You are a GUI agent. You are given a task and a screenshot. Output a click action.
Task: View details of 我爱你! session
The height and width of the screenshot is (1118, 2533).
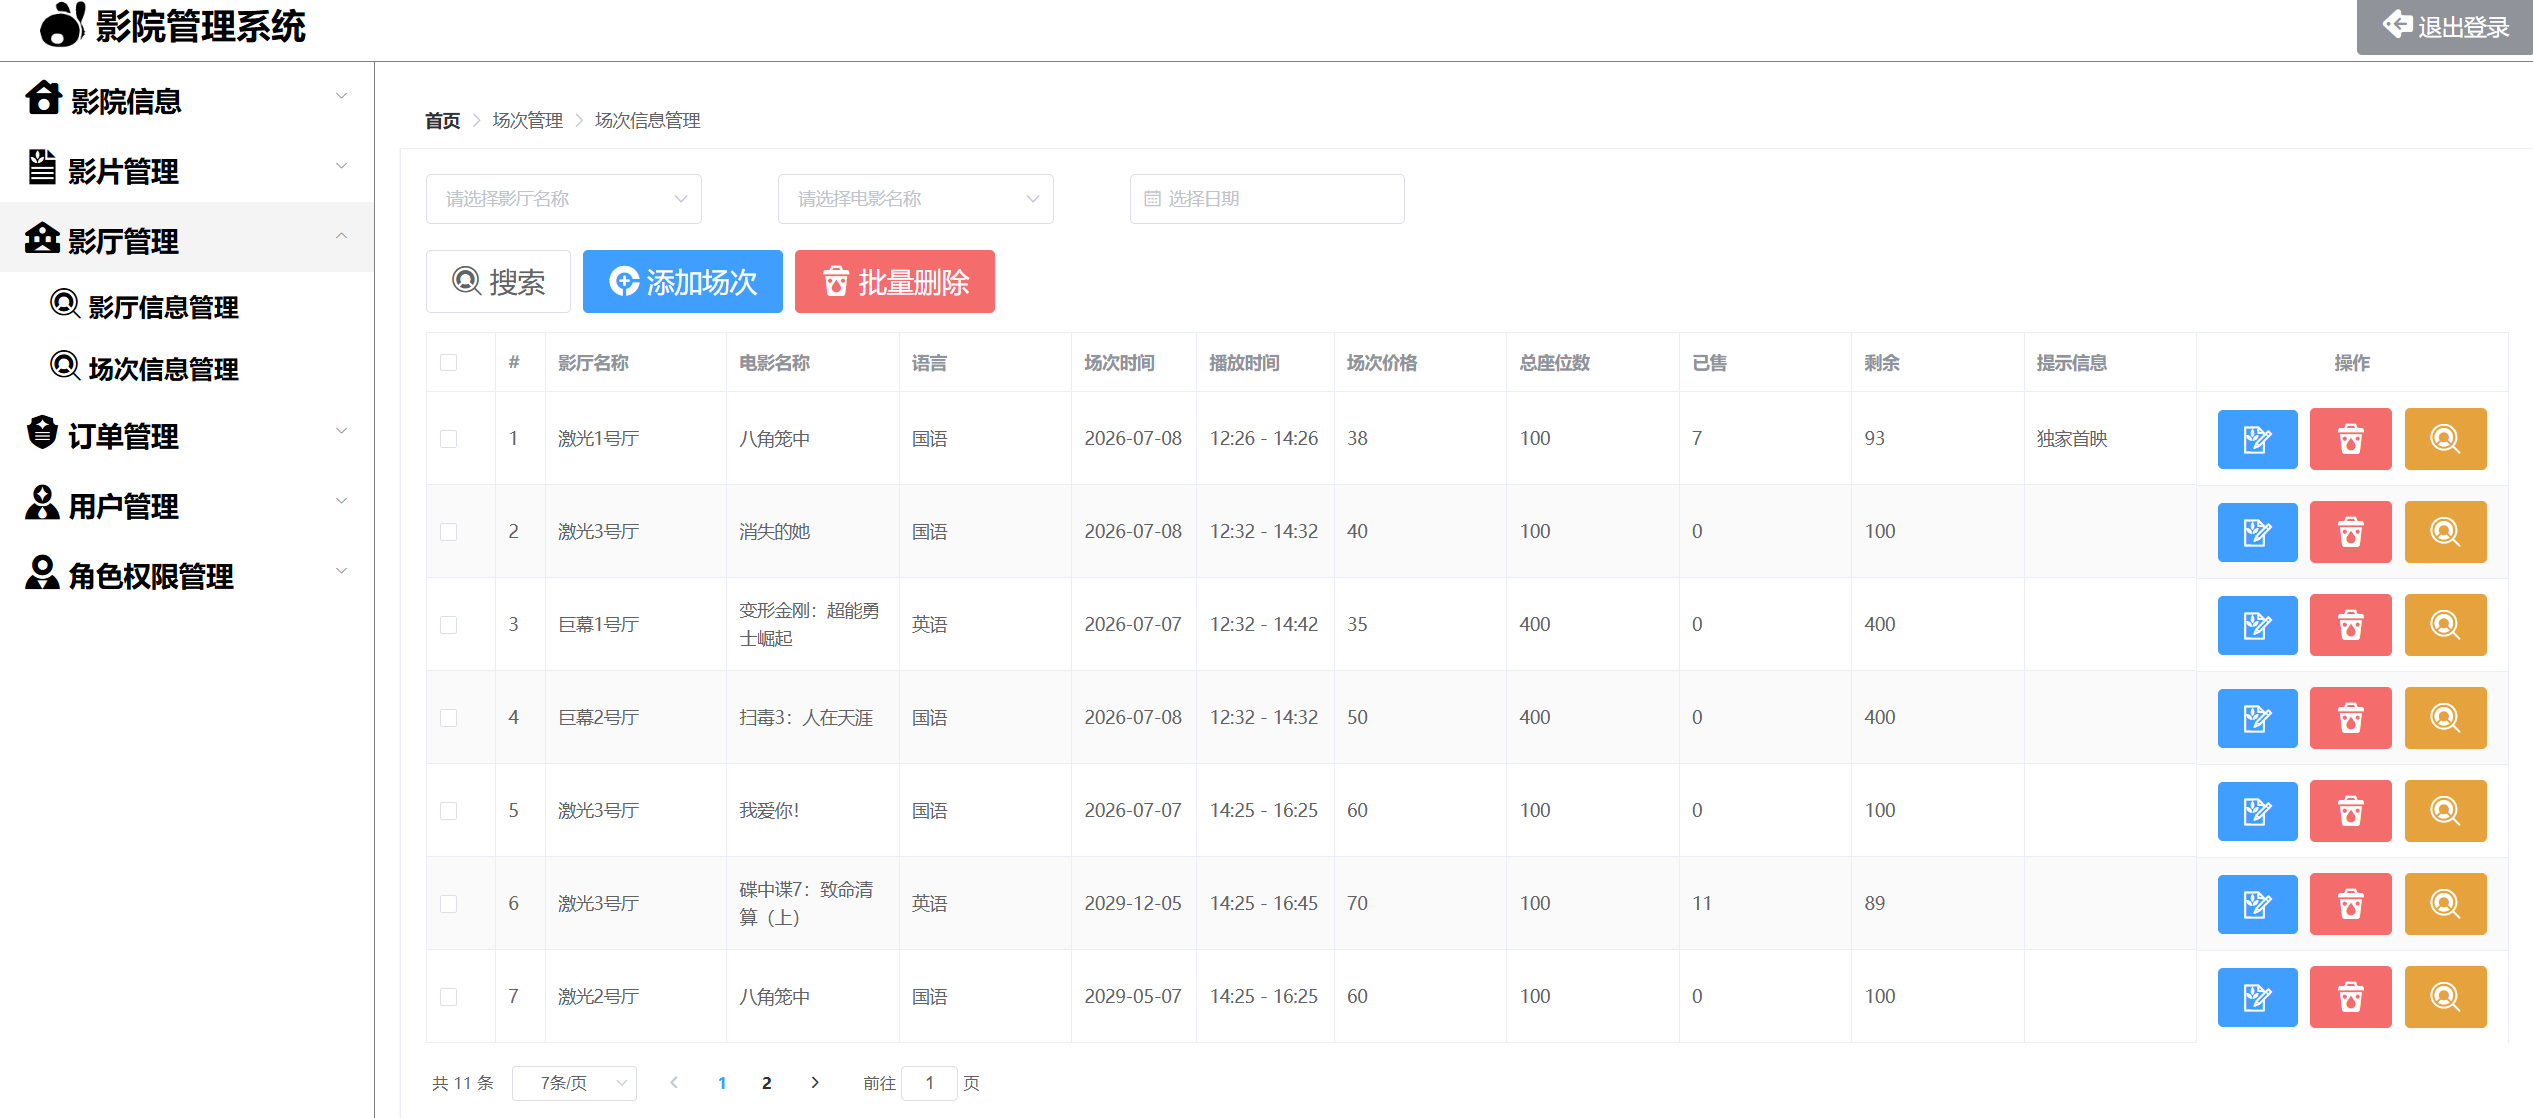2445,811
